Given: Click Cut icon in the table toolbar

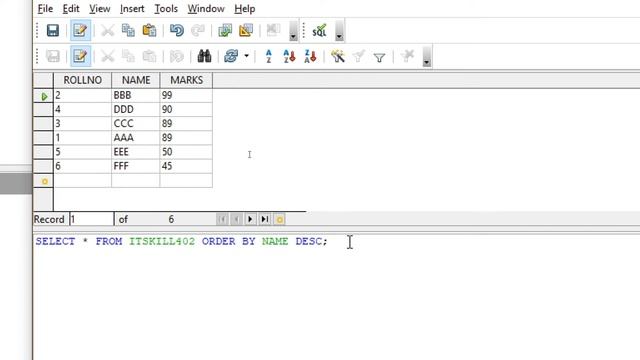Looking at the screenshot, I should 107,56.
